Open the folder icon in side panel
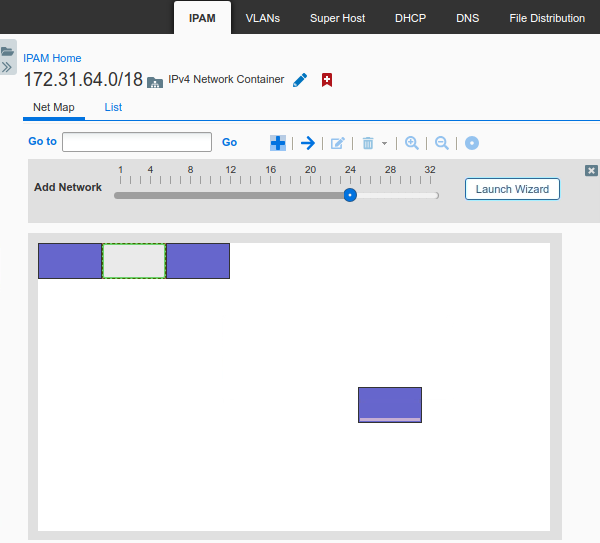 click(x=8, y=51)
